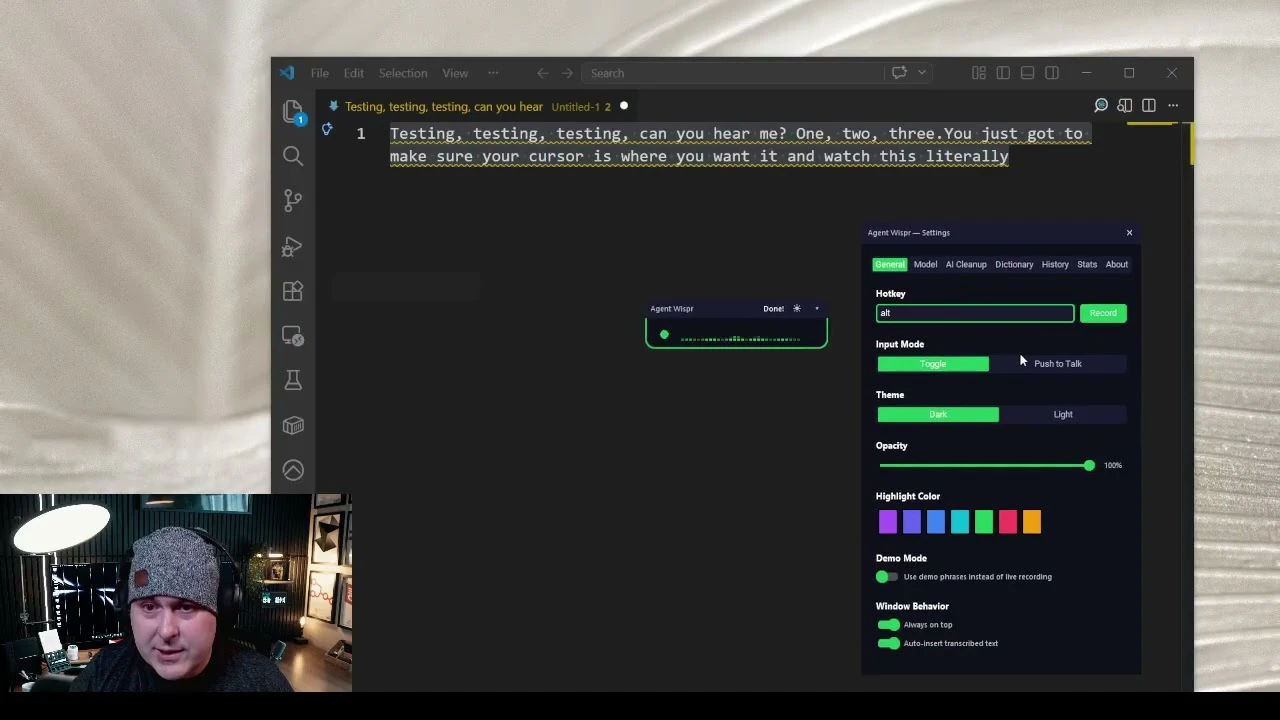Screen dimensions: 1280x720
Task: Disable the Always on top switch
Action: click(x=888, y=625)
